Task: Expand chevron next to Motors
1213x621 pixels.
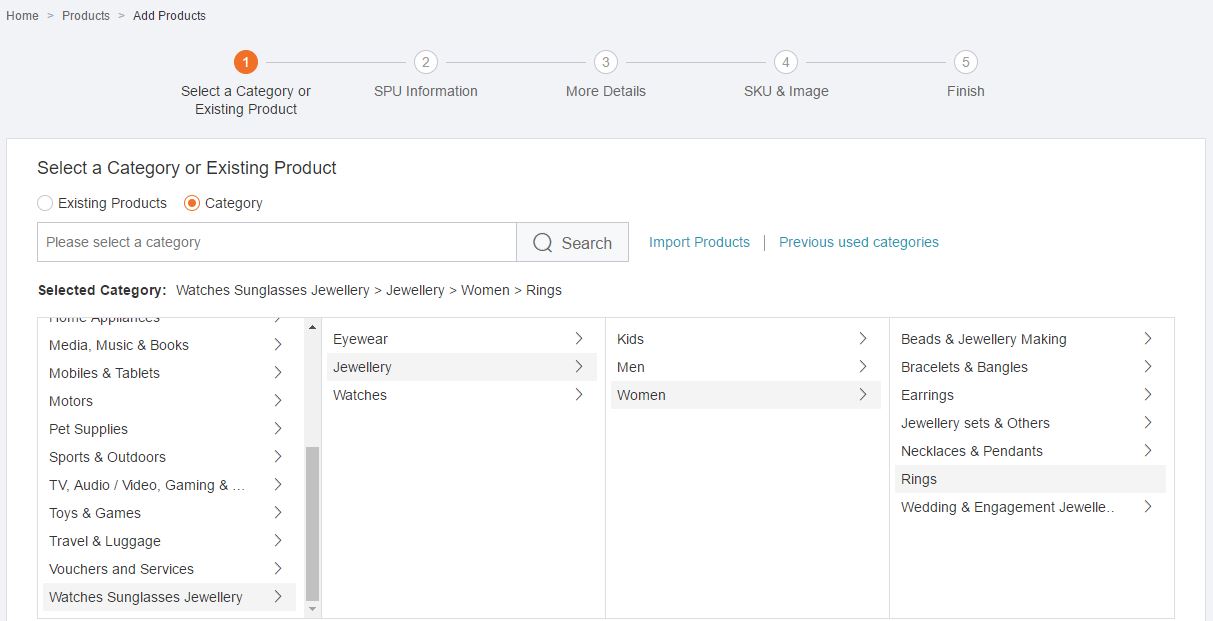Action: click(278, 401)
